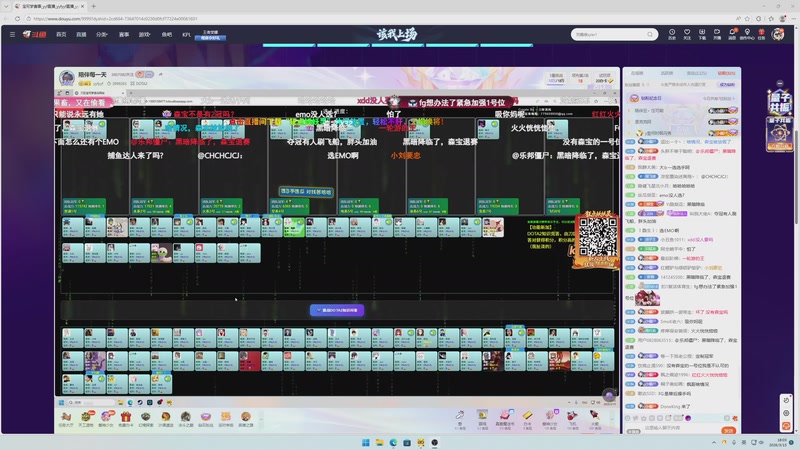Image resolution: width=800 pixels, height=450 pixels.
Task: Open the 任务大厅 icon in bottom bar
Action: (65, 419)
